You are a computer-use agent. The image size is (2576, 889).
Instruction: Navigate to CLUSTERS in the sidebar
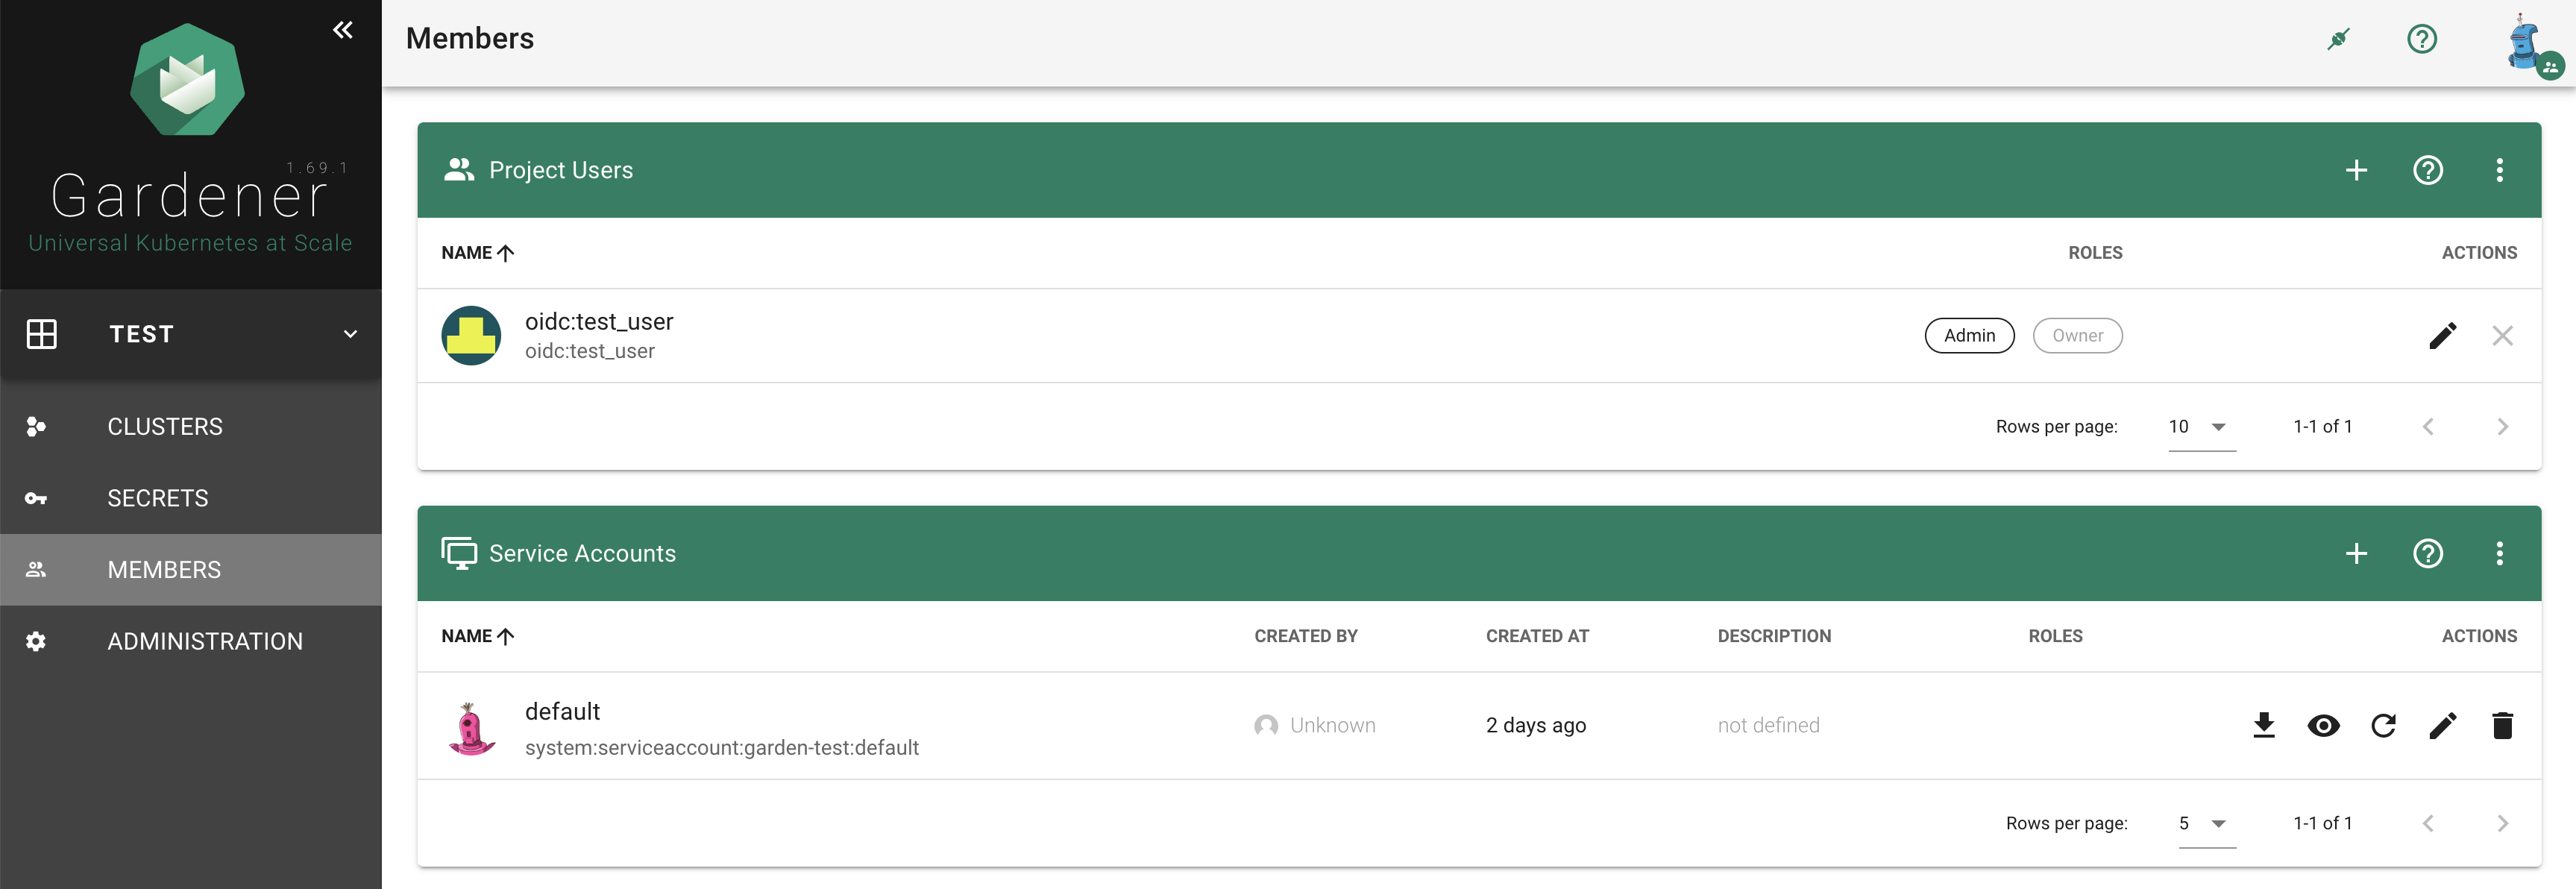(165, 426)
